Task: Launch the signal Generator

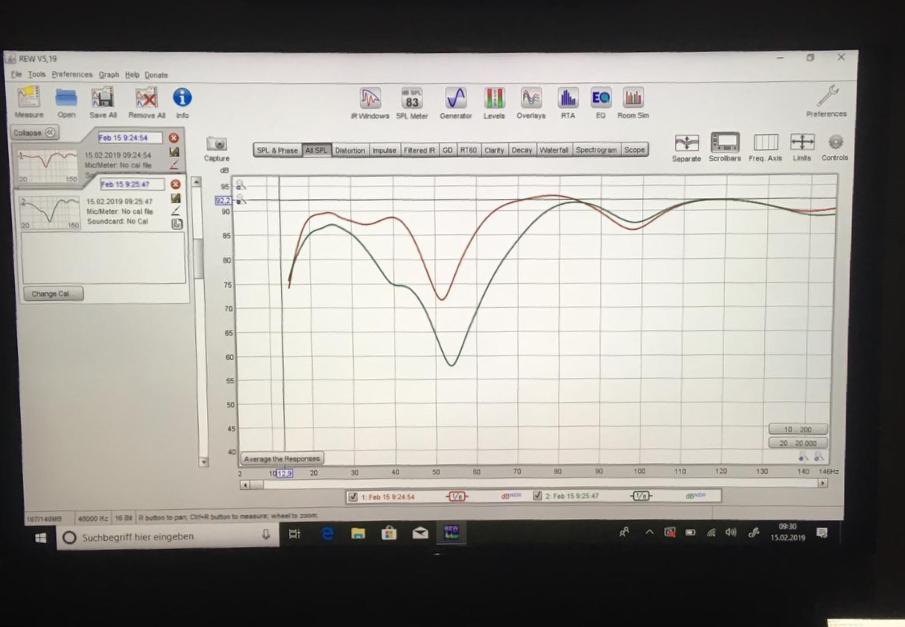Action: pyautogui.click(x=455, y=99)
